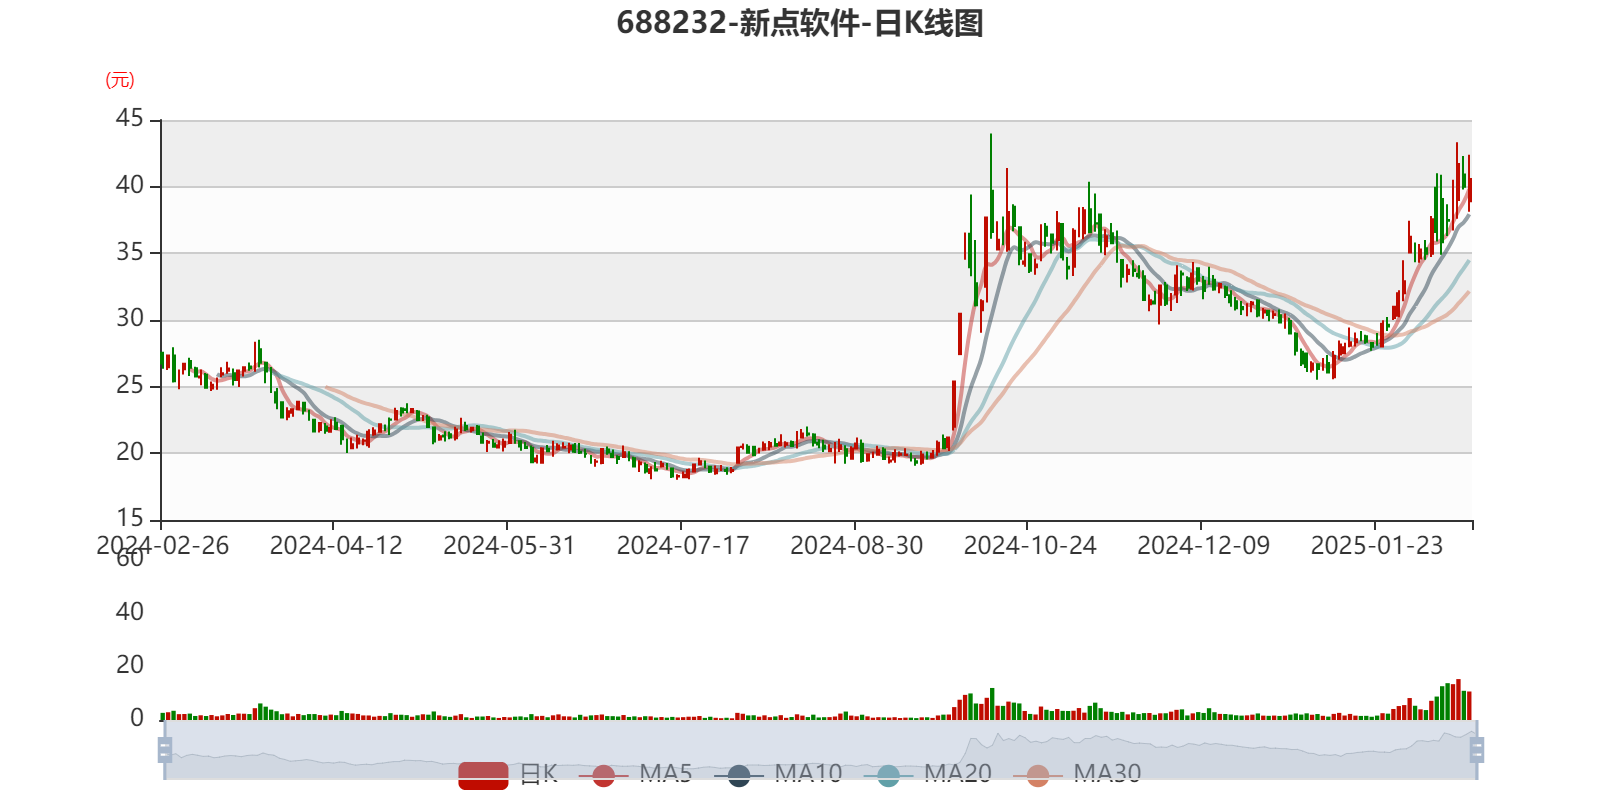Click the 0 volume axis label
1600x800 pixels.
(137, 717)
